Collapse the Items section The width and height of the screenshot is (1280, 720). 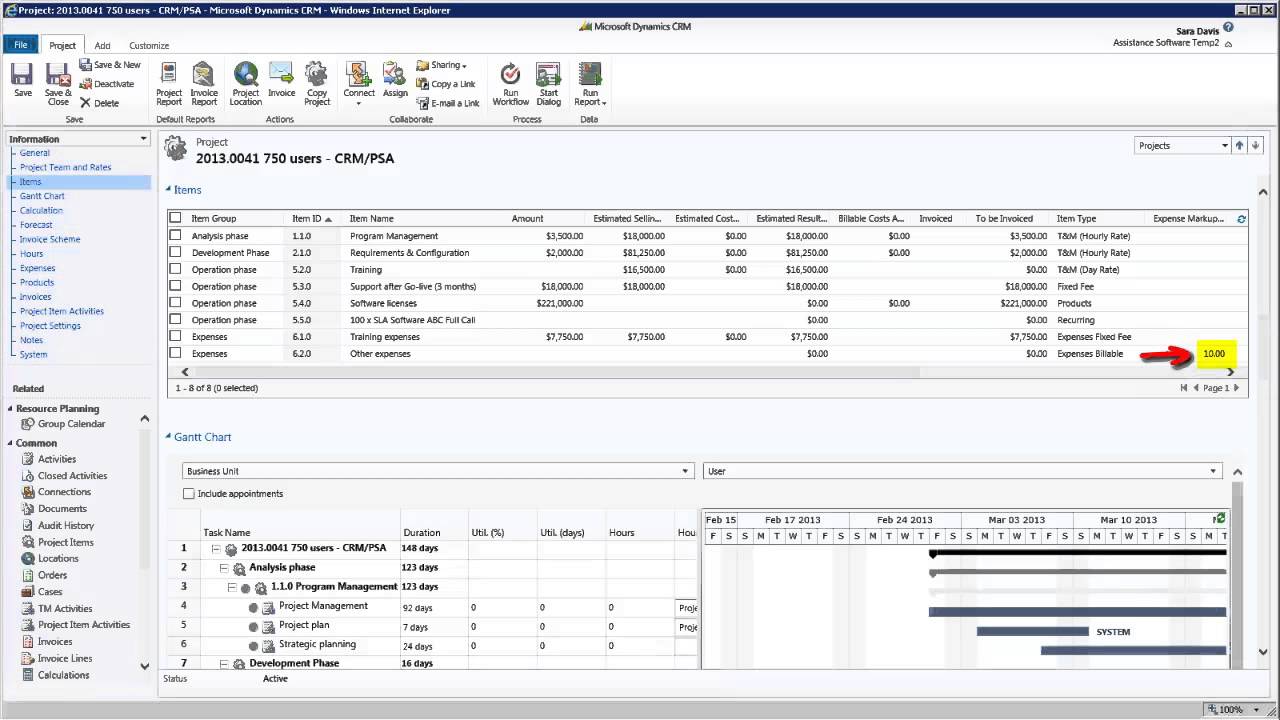click(169, 190)
